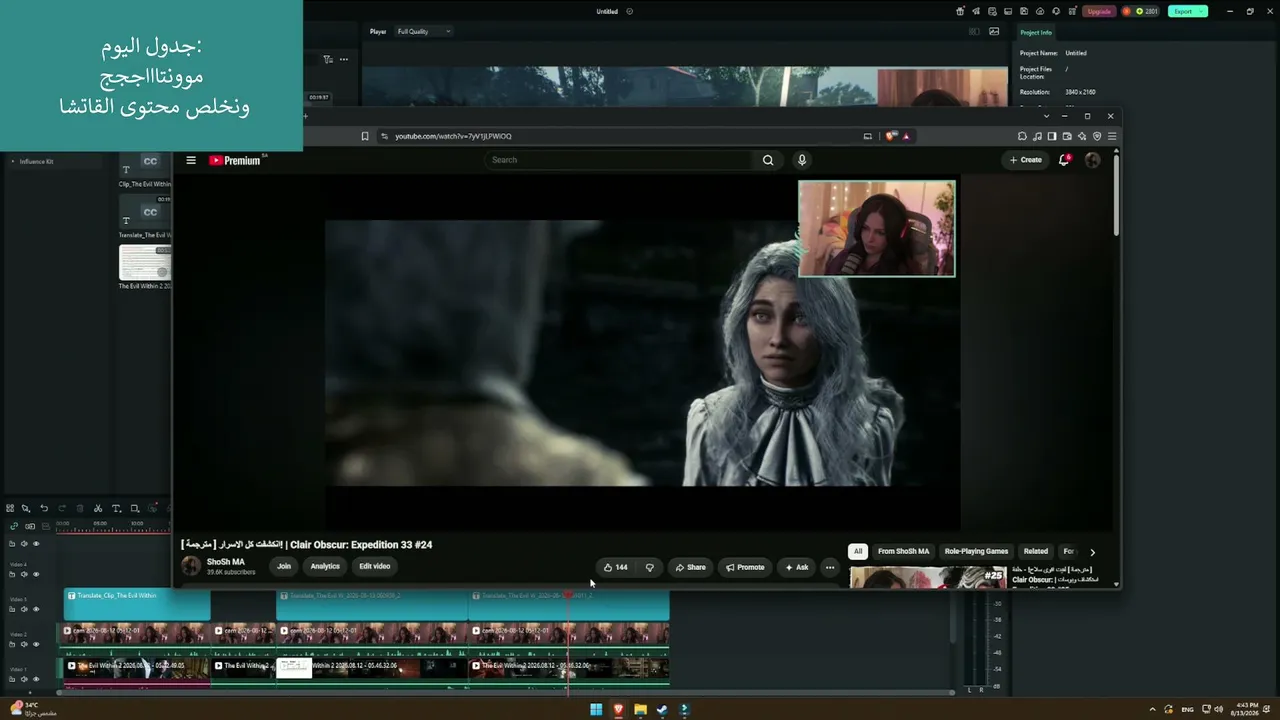Click the Join channel button
Viewport: 1280px width, 720px height.
pyautogui.click(x=284, y=566)
